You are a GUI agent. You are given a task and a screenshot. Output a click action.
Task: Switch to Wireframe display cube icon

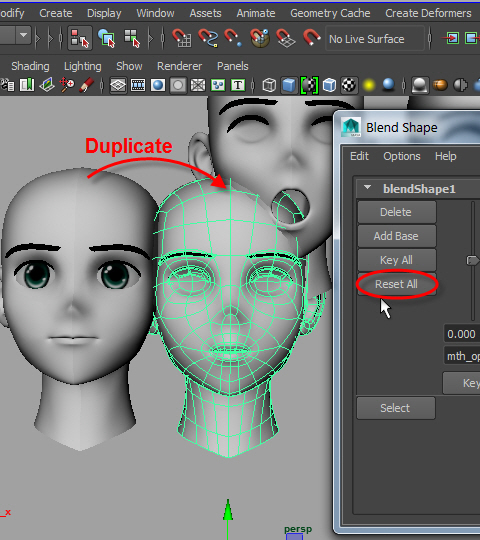[269, 85]
